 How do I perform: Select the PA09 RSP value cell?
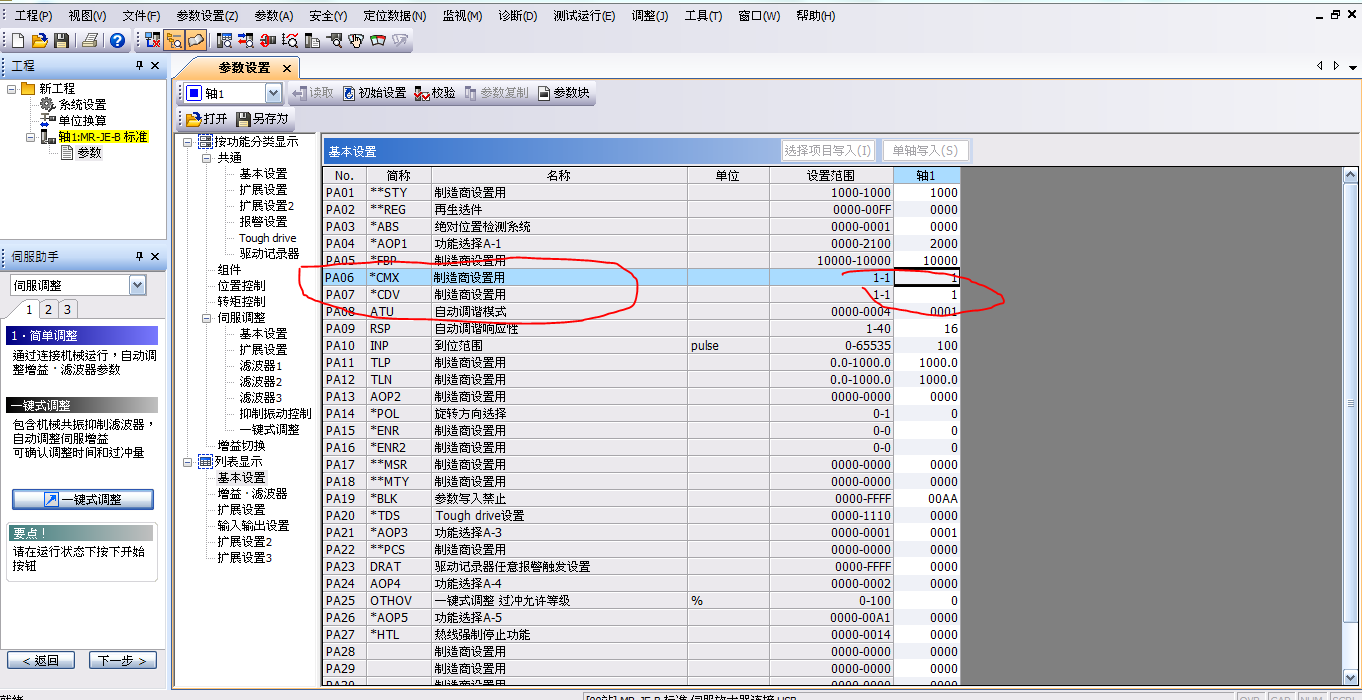(x=926, y=329)
